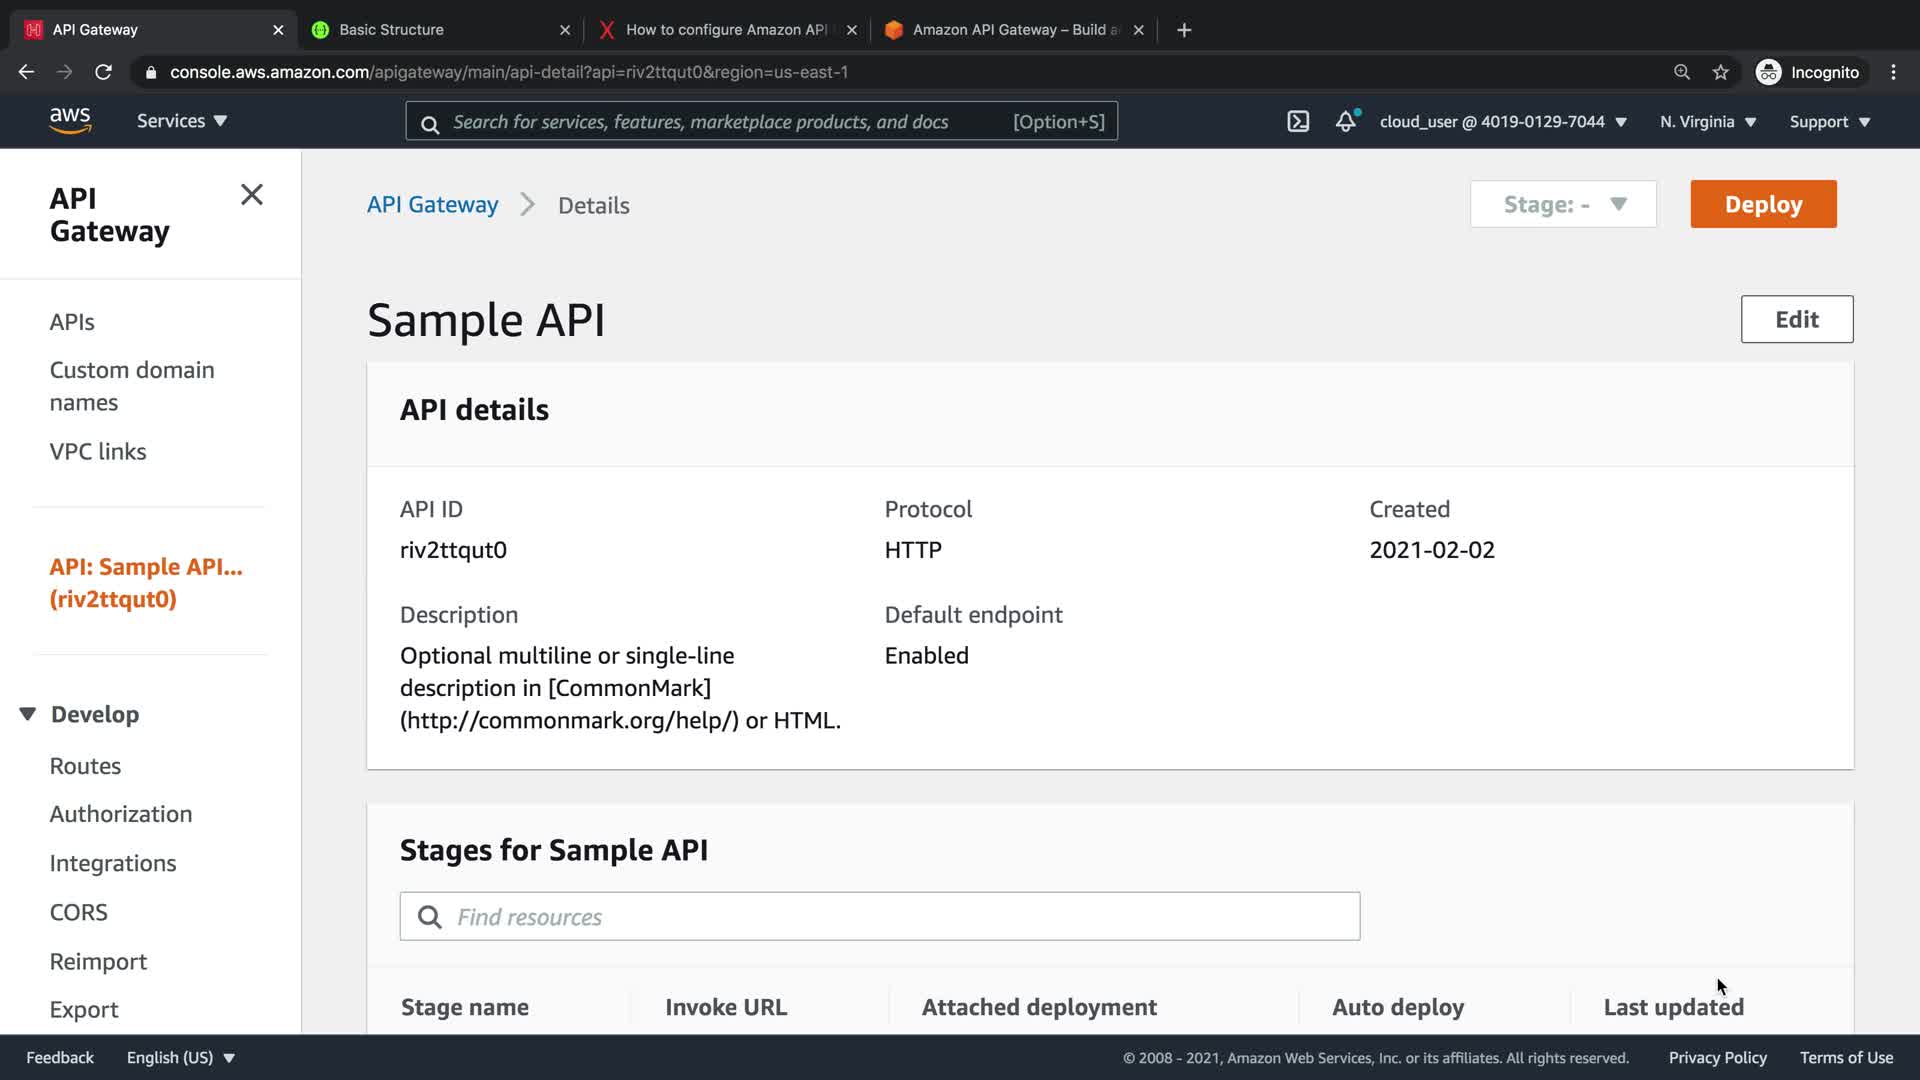
Task: Open cloud_user account menu
Action: point(1503,122)
